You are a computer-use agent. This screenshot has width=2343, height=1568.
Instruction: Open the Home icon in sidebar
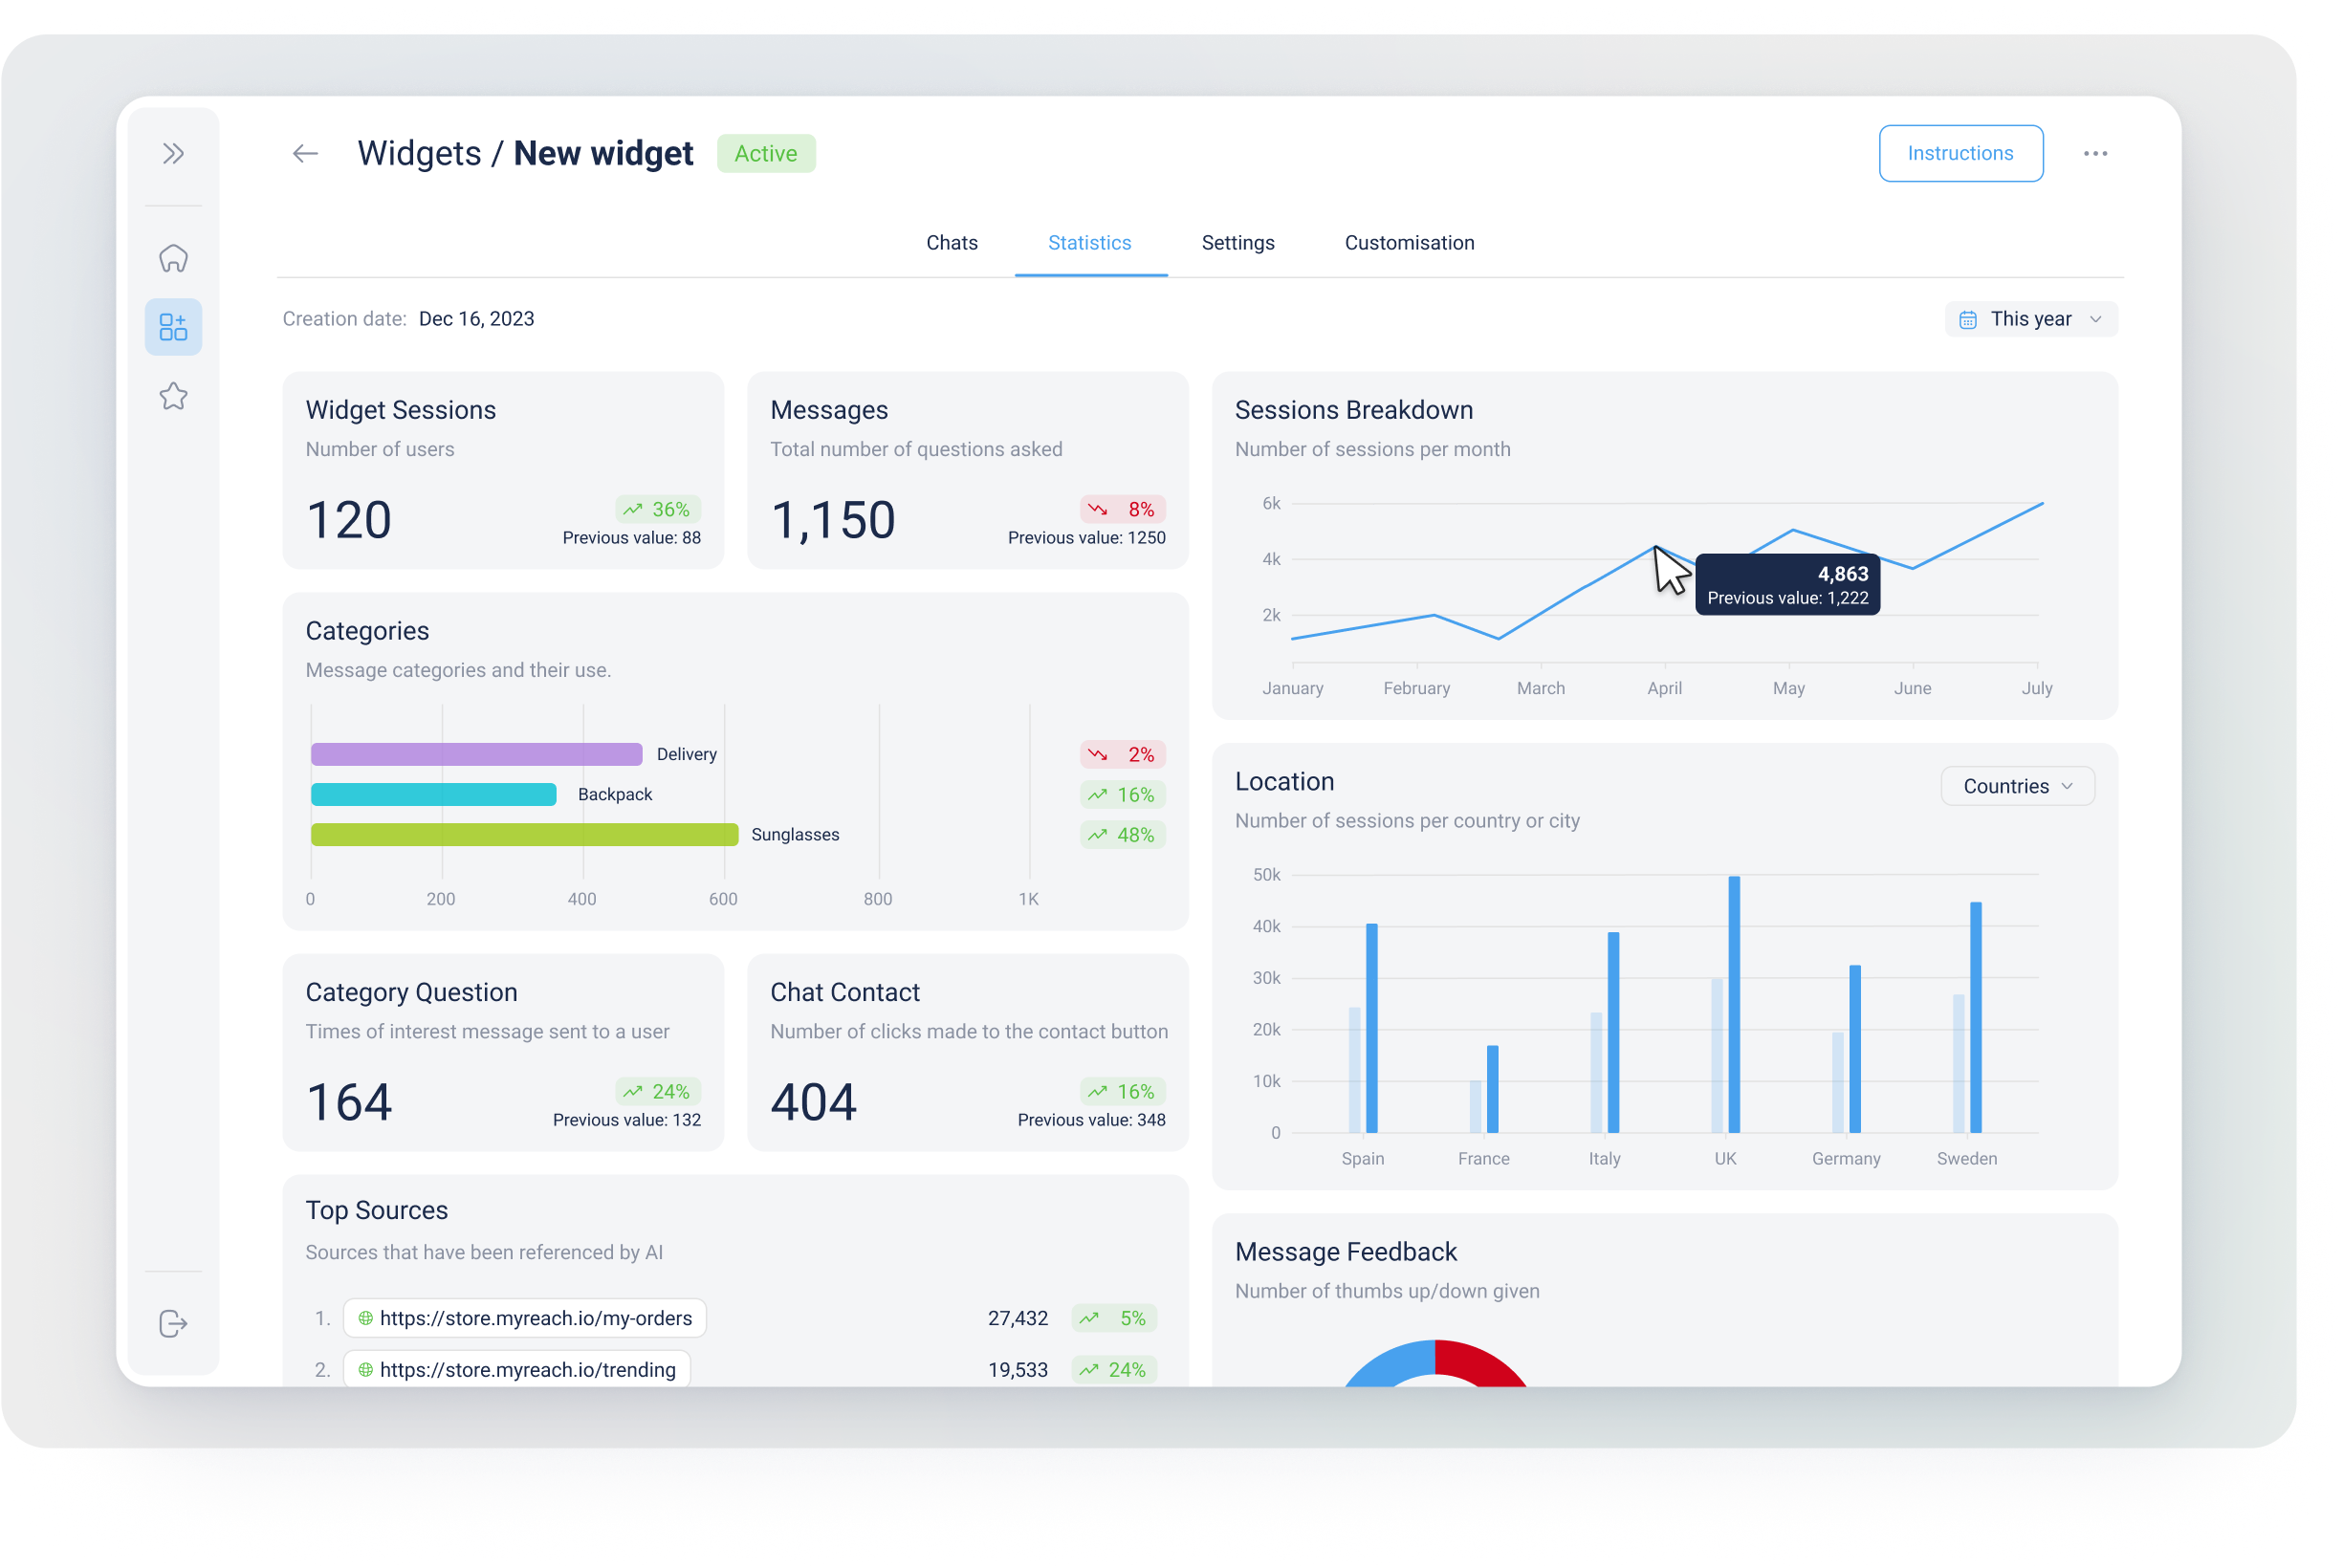pos(173,258)
